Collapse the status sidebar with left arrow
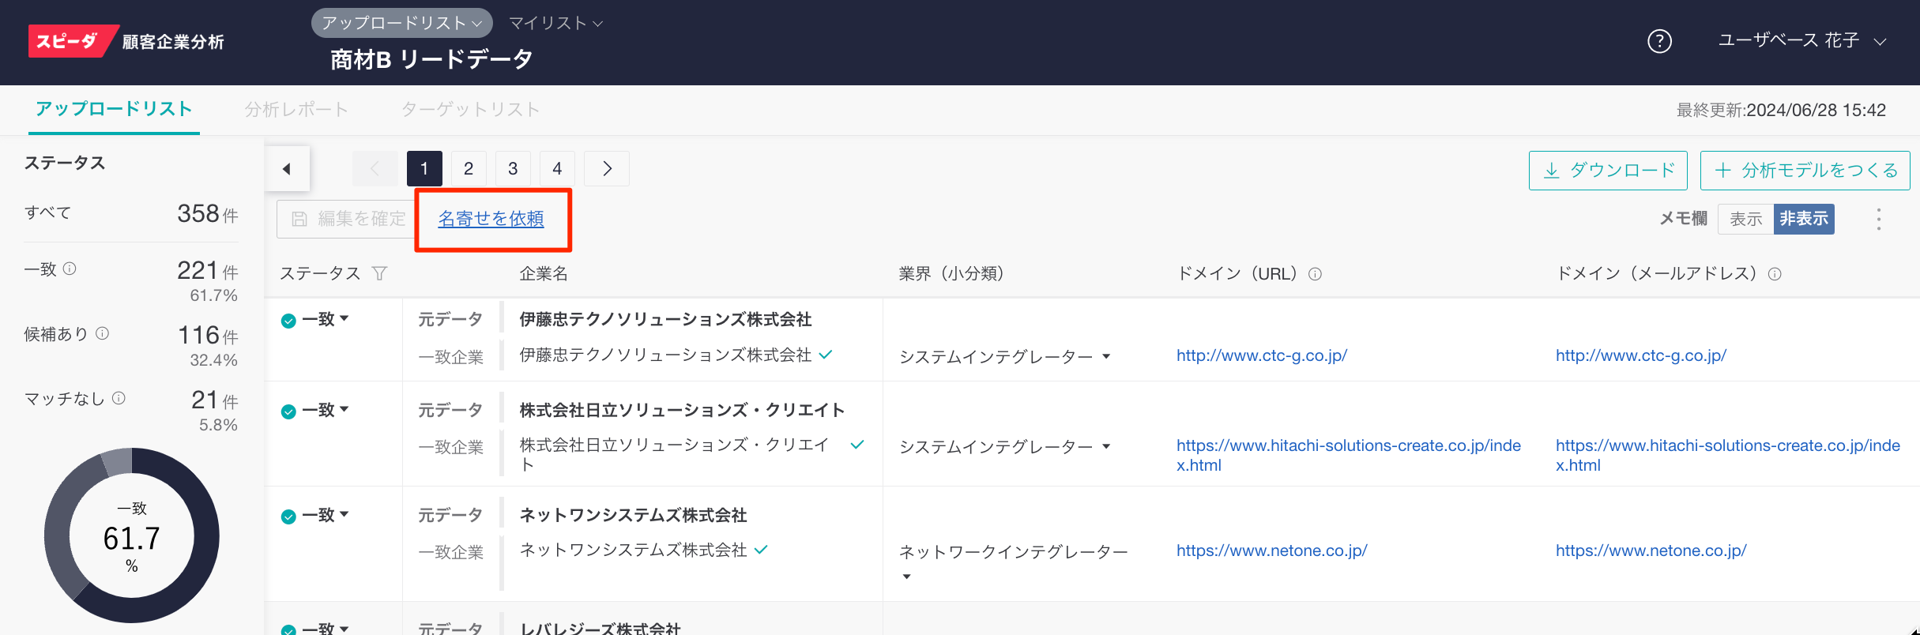Viewport: 1920px width, 635px height. click(287, 169)
